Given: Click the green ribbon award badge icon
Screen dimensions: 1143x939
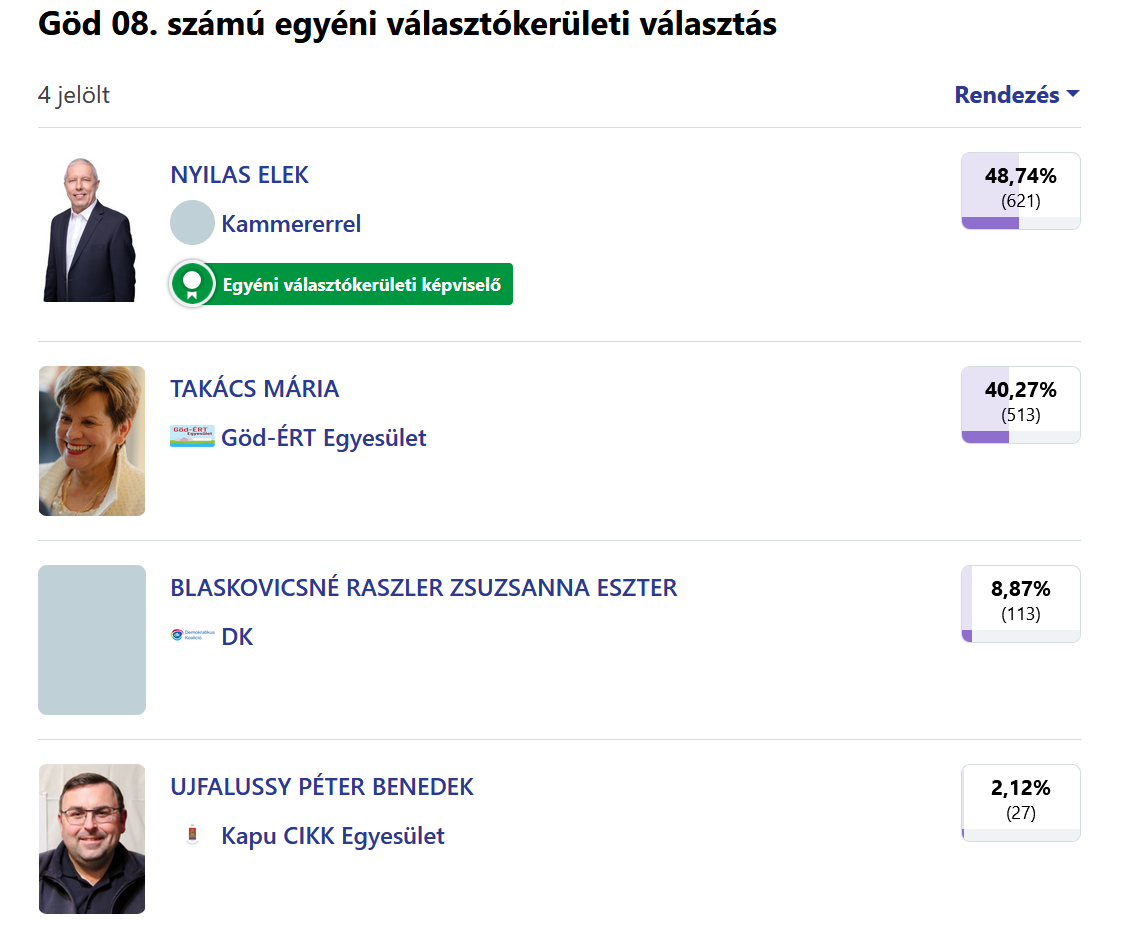Looking at the screenshot, I should 192,284.
